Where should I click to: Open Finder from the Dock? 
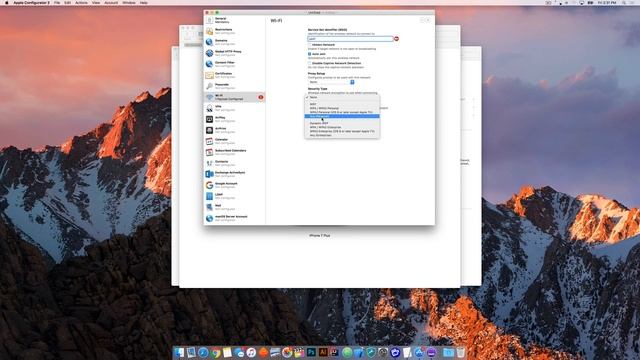point(179,352)
